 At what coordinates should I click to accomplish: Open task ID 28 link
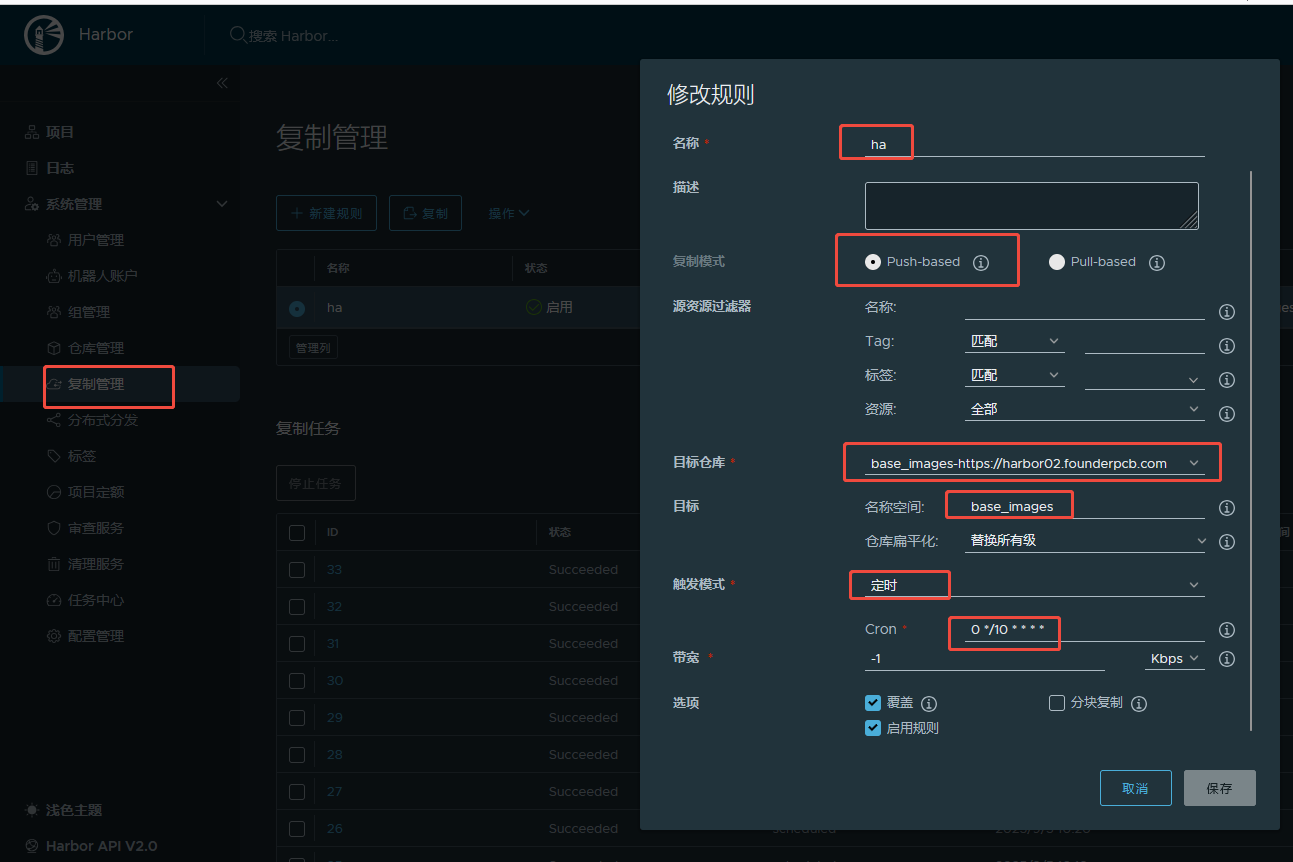334,754
